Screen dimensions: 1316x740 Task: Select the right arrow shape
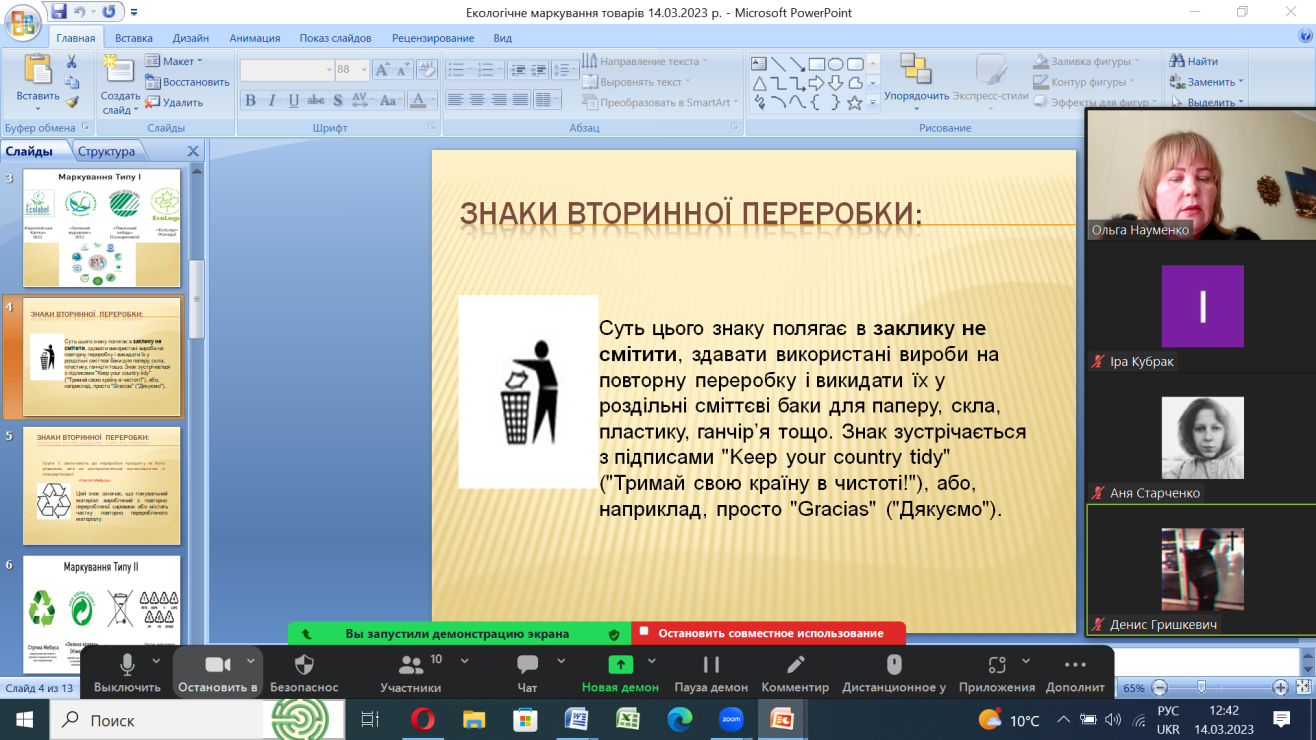point(816,83)
